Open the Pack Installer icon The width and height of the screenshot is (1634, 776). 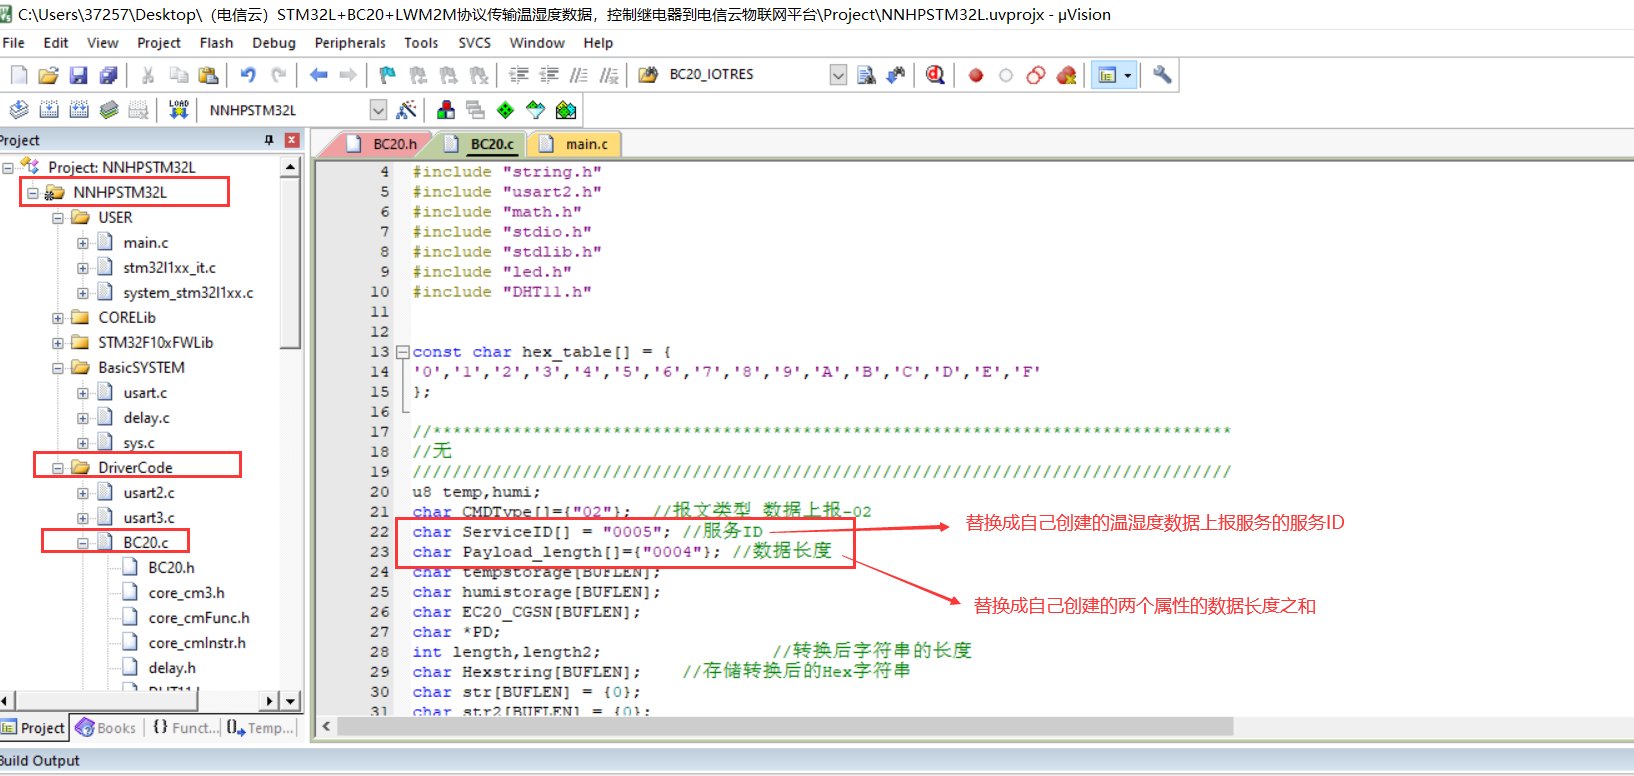pyautogui.click(x=566, y=110)
